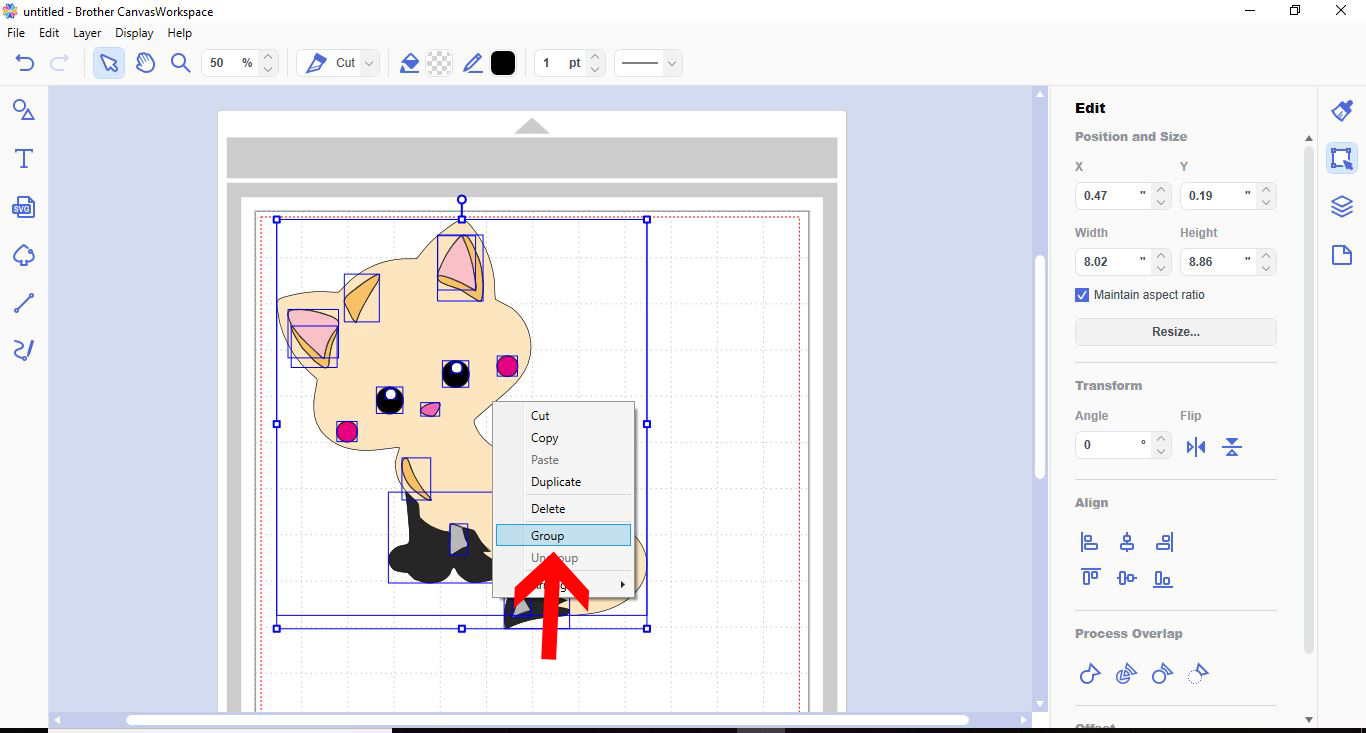Image resolution: width=1366 pixels, height=733 pixels.
Task: Click the Width value input field
Action: 1112,261
